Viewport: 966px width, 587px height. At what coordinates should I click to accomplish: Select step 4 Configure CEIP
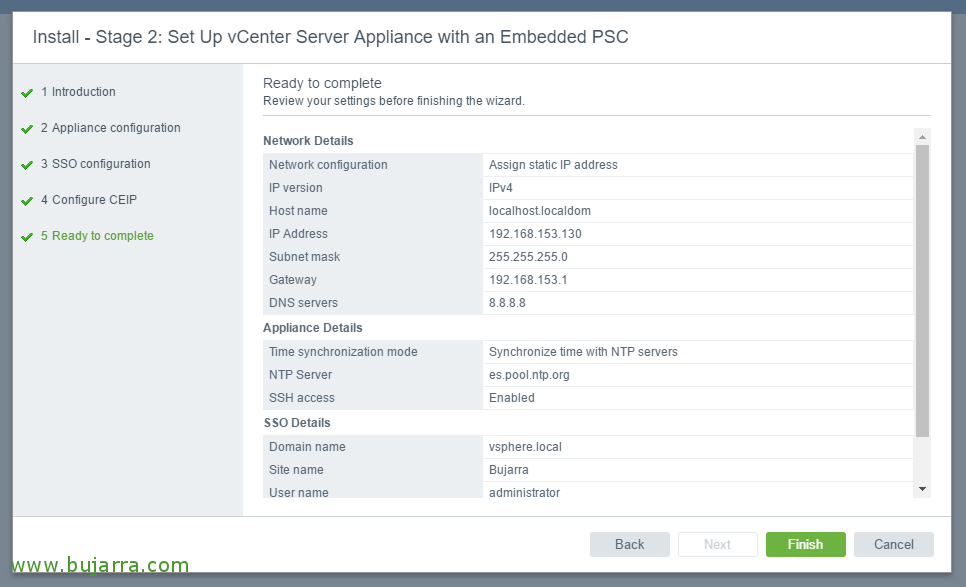89,200
